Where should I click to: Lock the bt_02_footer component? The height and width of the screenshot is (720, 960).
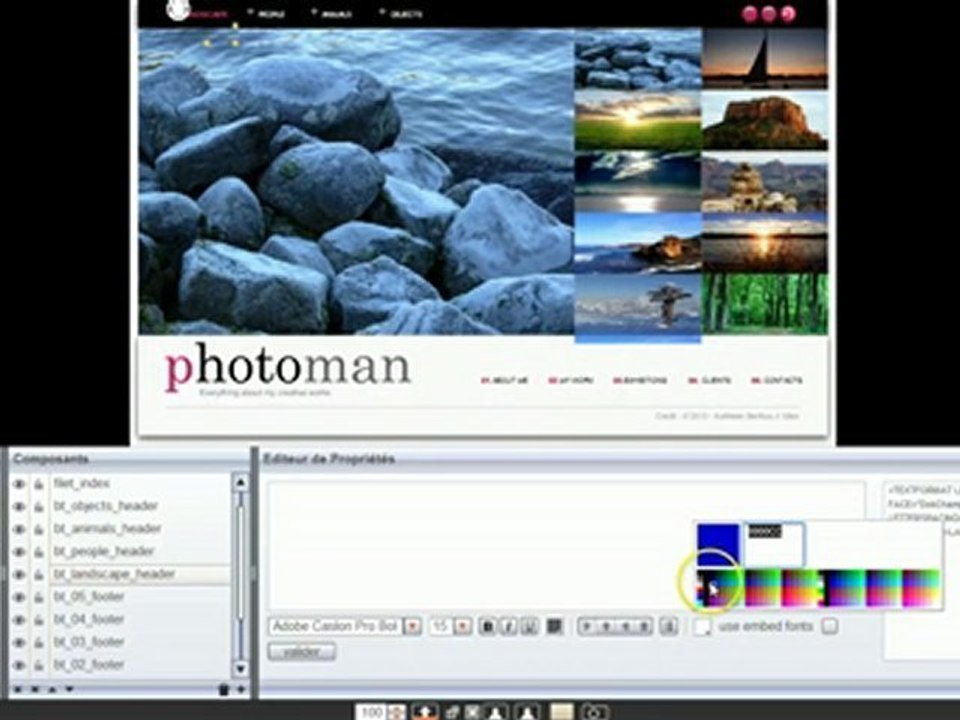tap(39, 665)
